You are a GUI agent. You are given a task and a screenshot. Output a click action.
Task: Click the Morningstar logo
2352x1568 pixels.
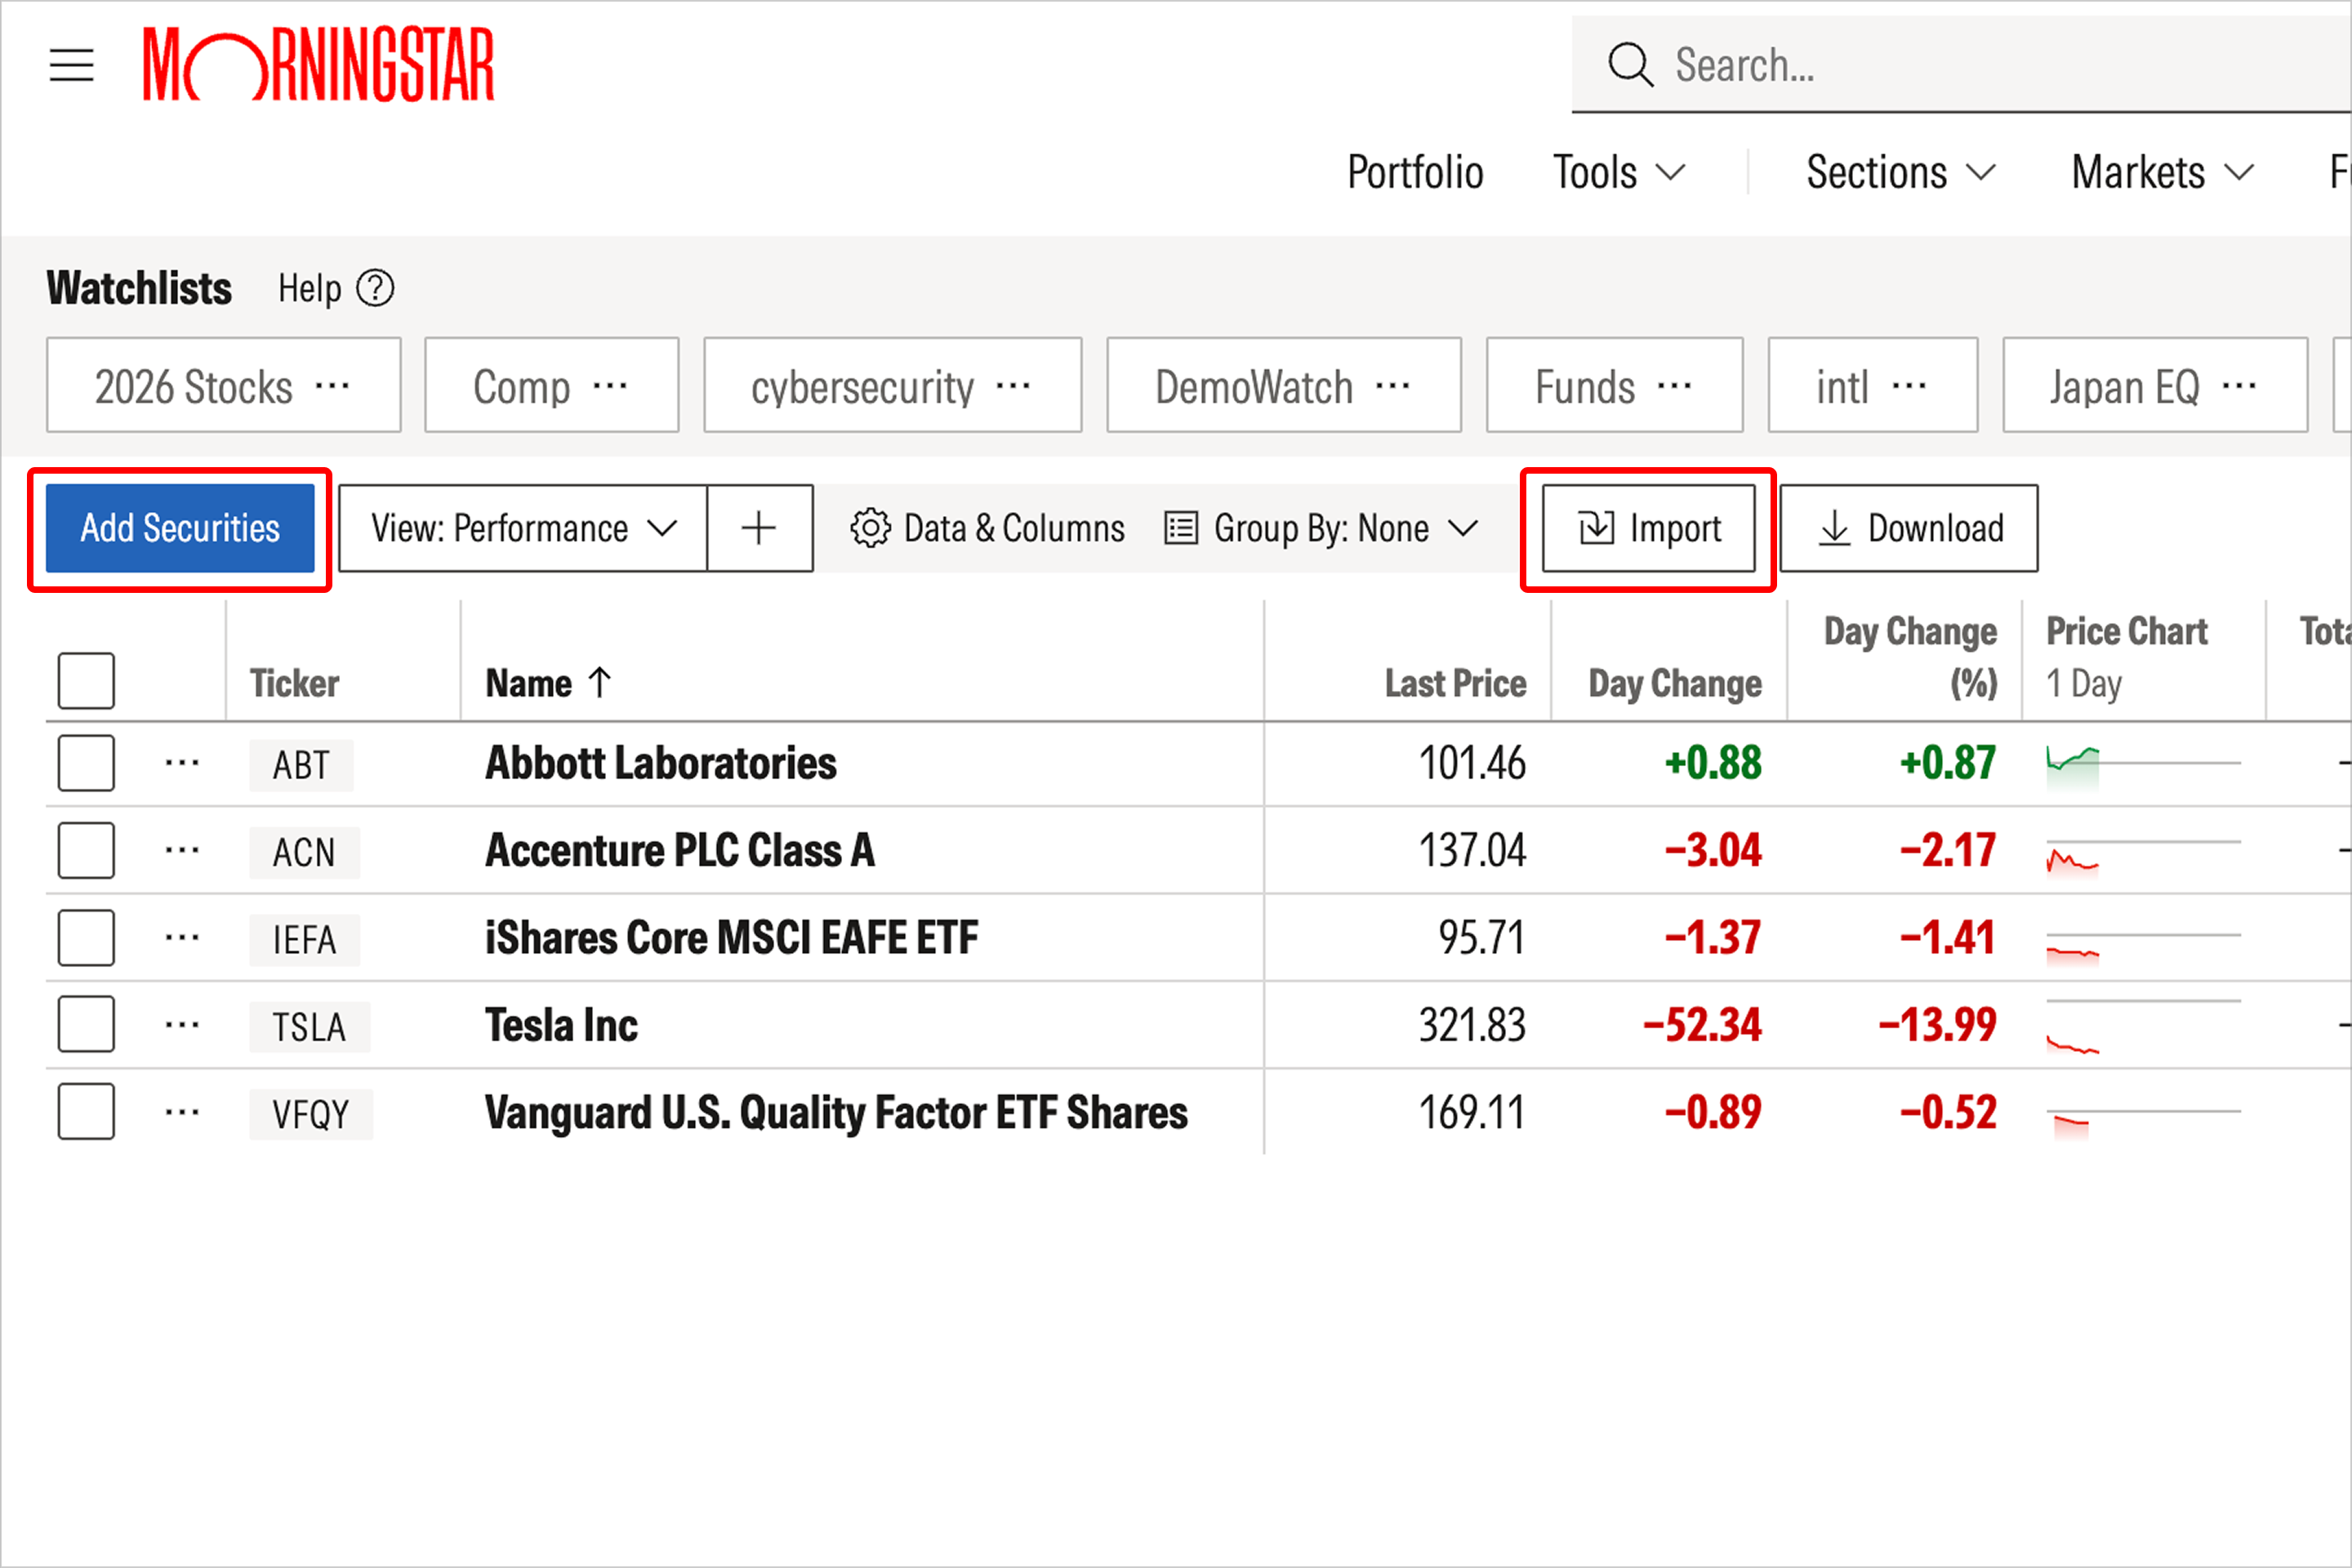pyautogui.click(x=318, y=65)
